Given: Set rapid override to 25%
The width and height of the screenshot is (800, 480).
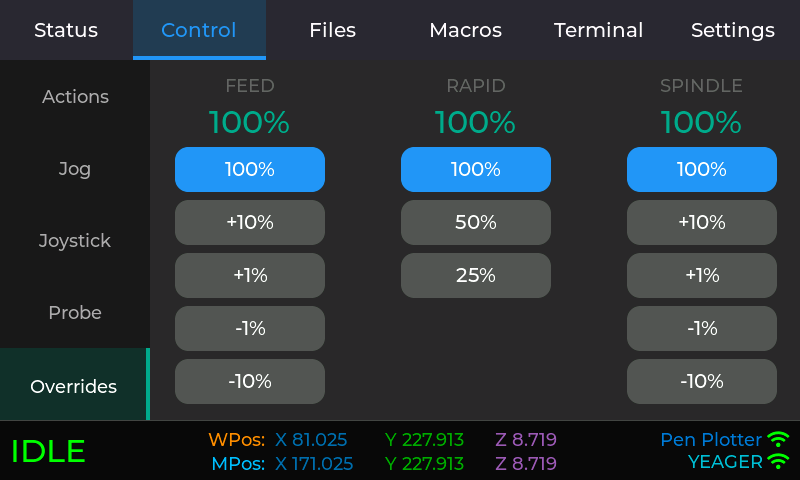Looking at the screenshot, I should (476, 275).
